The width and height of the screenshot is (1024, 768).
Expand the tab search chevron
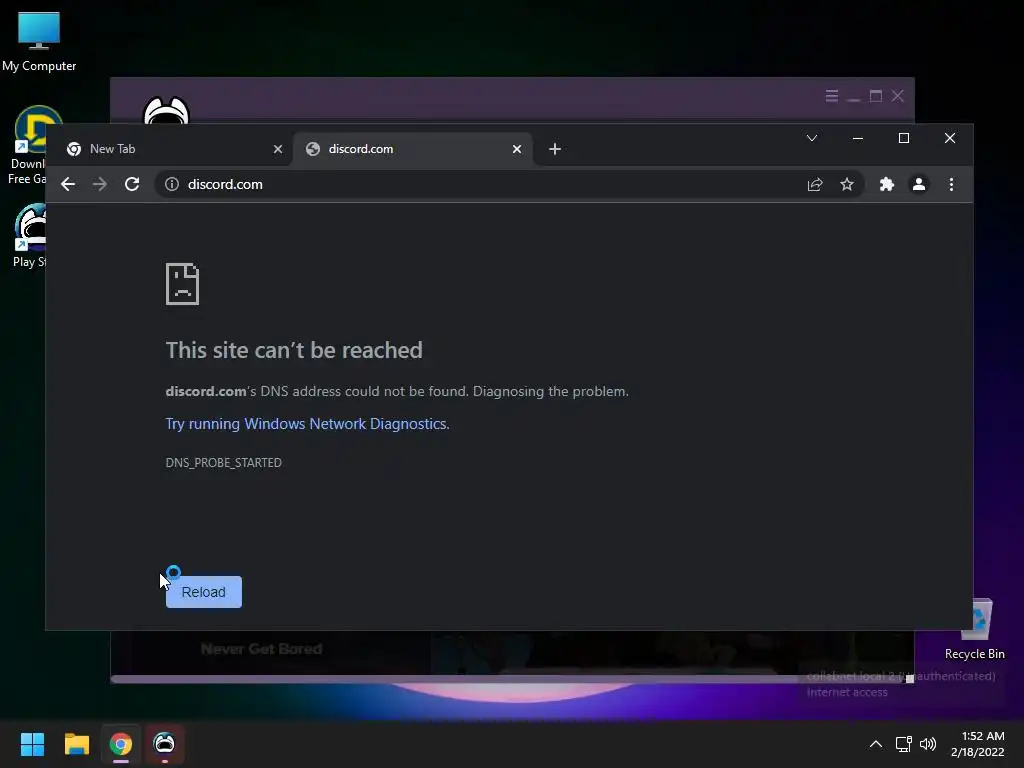[812, 138]
